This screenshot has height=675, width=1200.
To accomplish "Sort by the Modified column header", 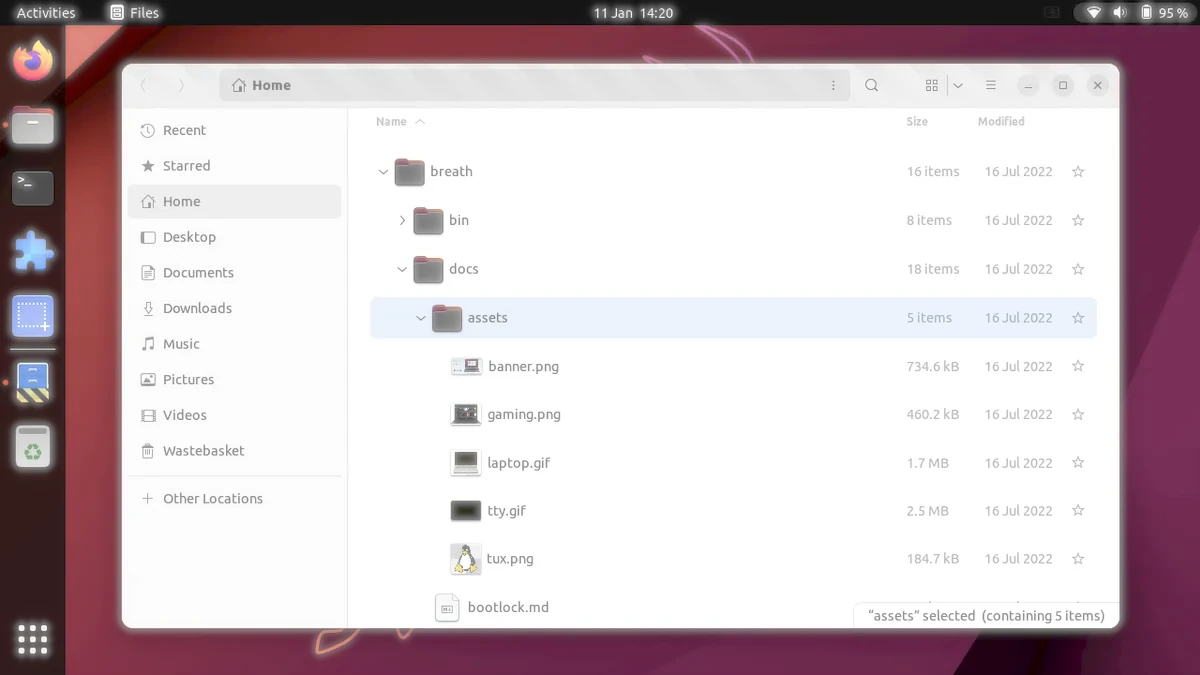I will (1001, 122).
